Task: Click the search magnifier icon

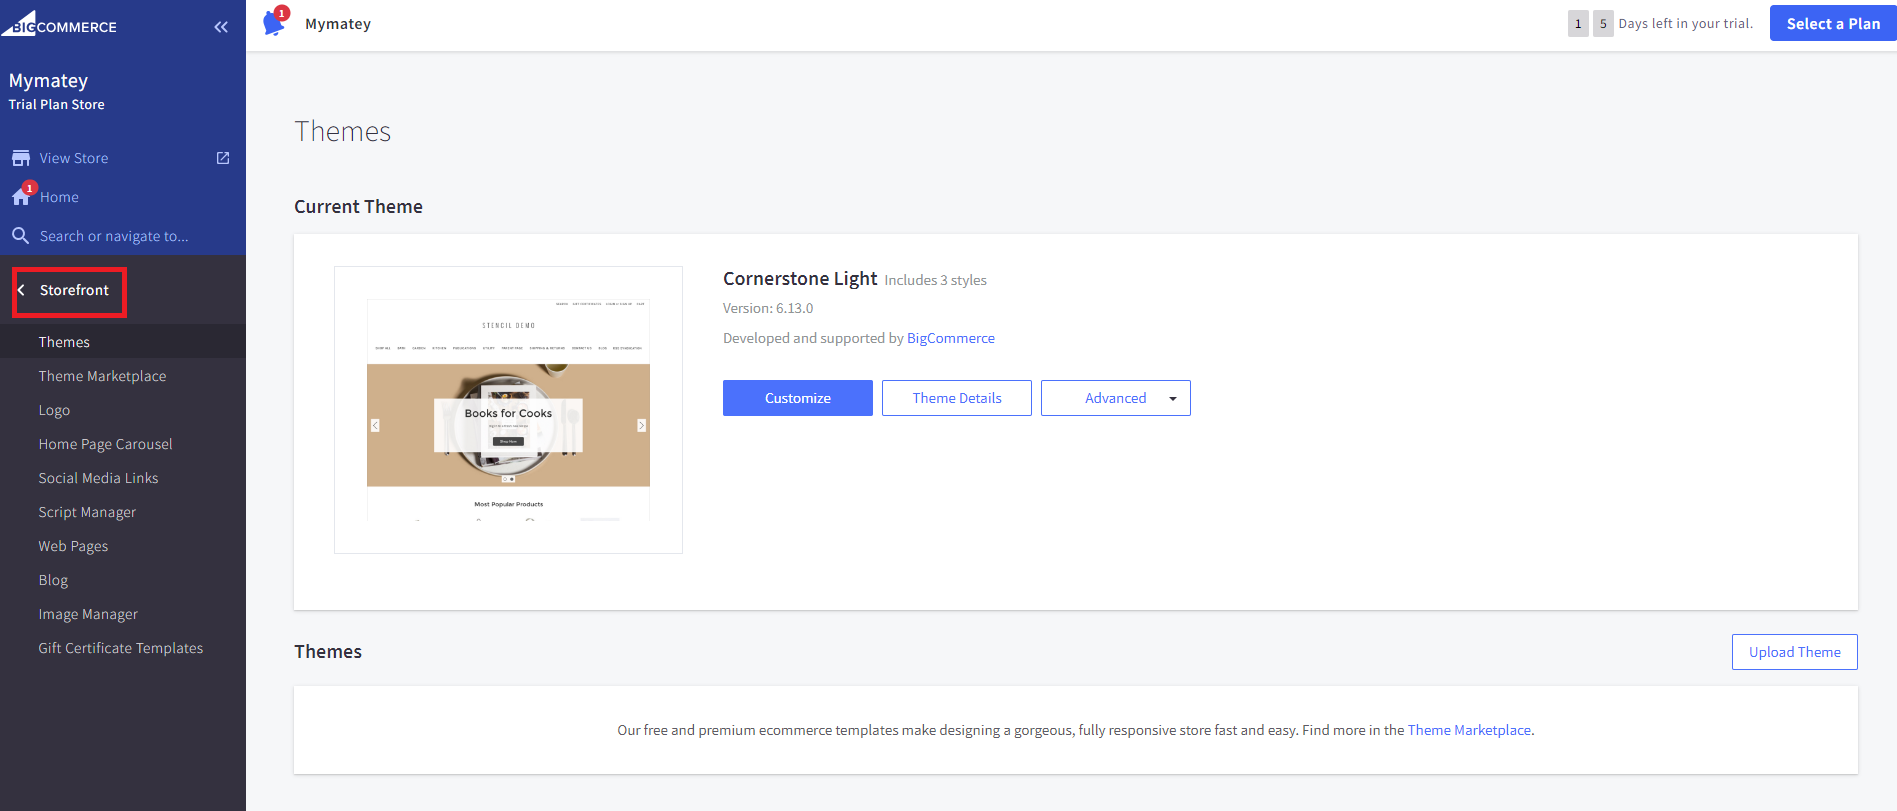Action: (20, 236)
